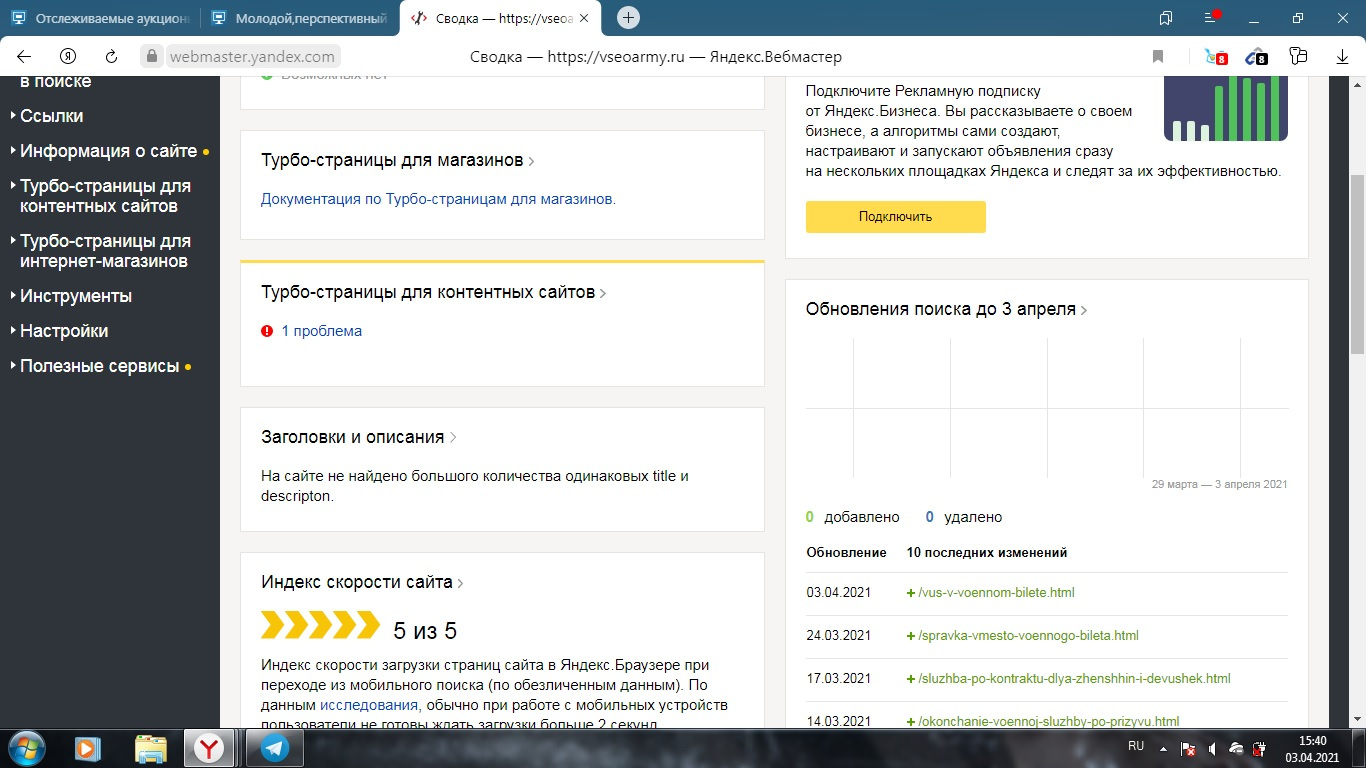Follow the исследования link
1366x768 pixels.
[370, 705]
